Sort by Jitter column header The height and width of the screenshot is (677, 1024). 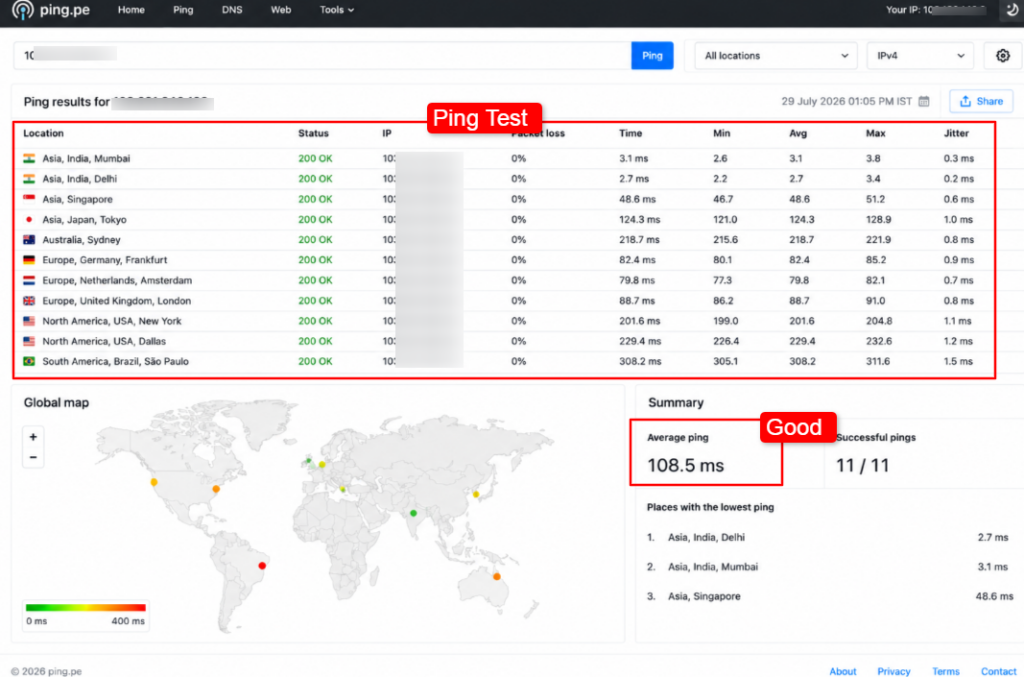click(956, 133)
